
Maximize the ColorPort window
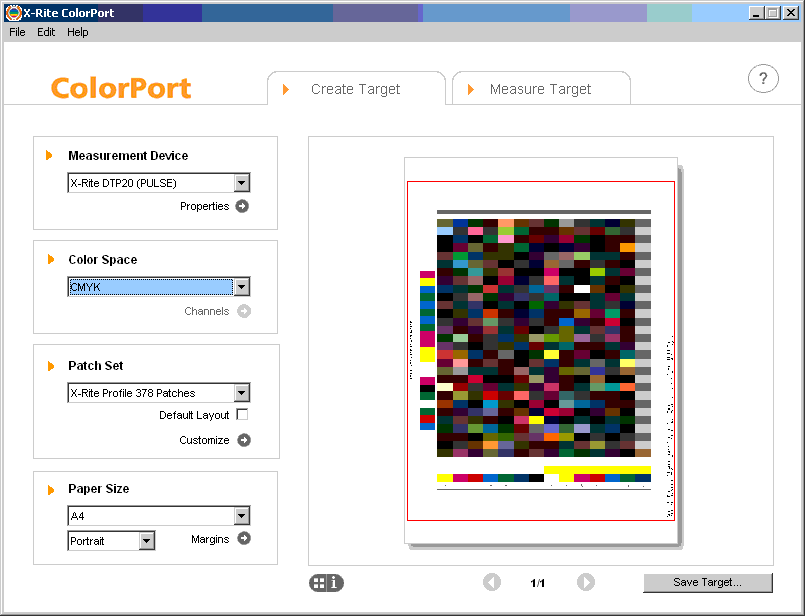point(772,13)
